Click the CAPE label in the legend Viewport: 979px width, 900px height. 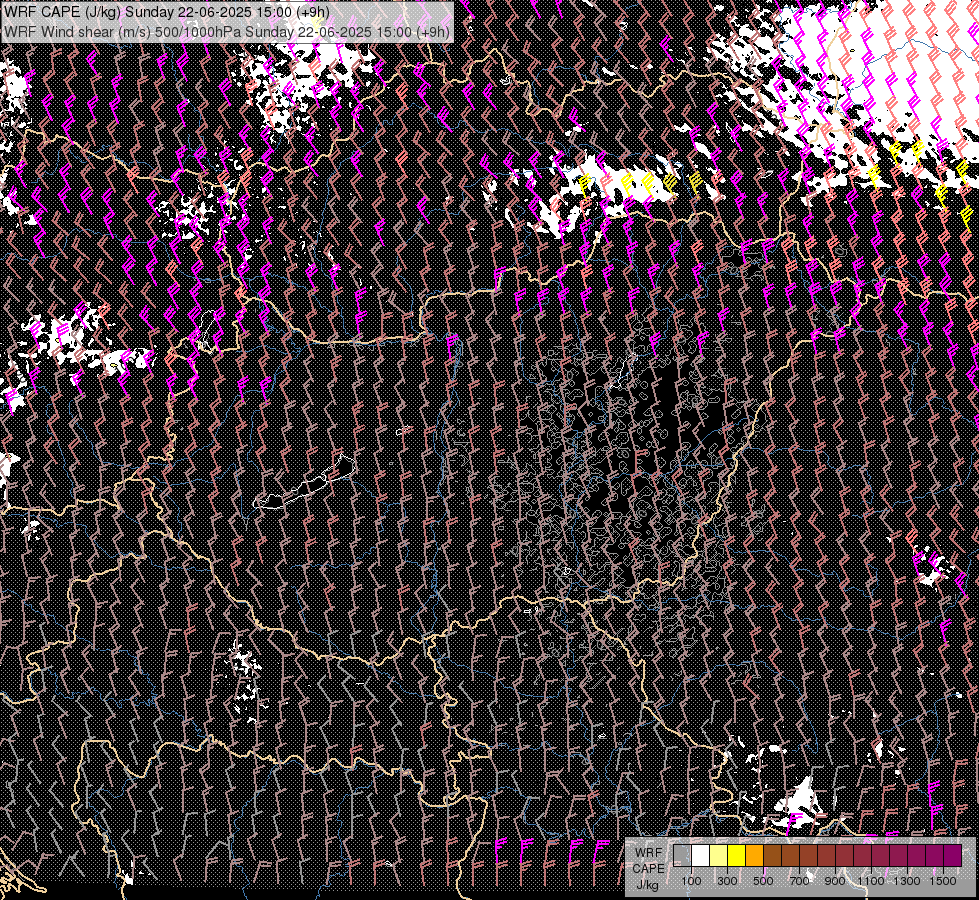pyautogui.click(x=649, y=869)
